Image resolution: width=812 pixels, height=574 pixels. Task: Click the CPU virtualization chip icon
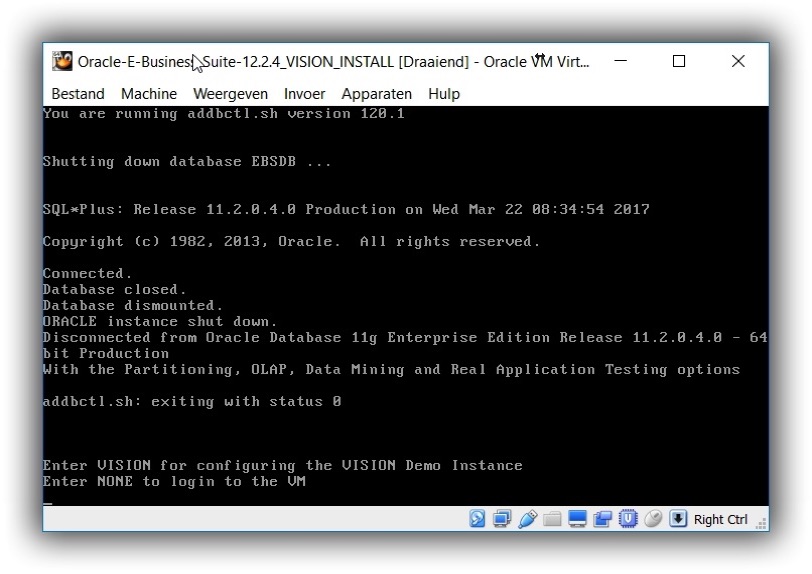tap(628, 519)
